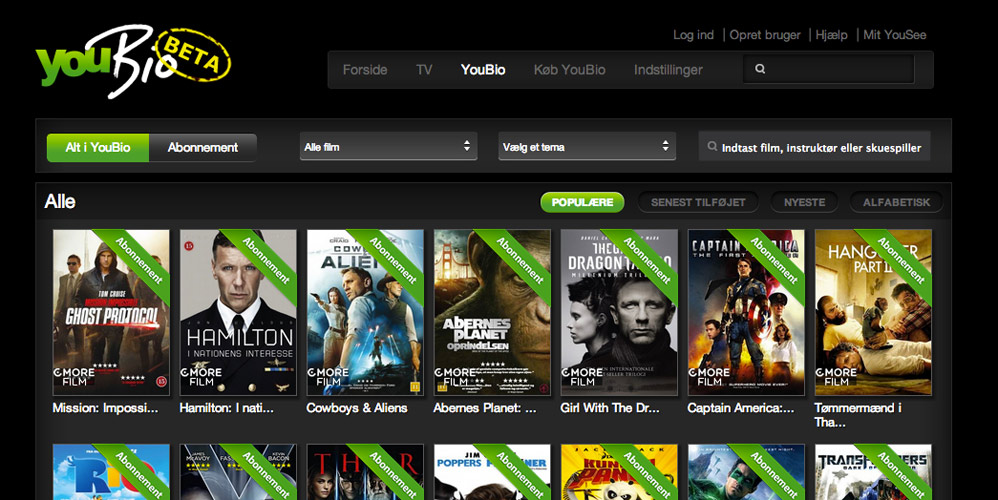Focus the top navigation search field

829,69
